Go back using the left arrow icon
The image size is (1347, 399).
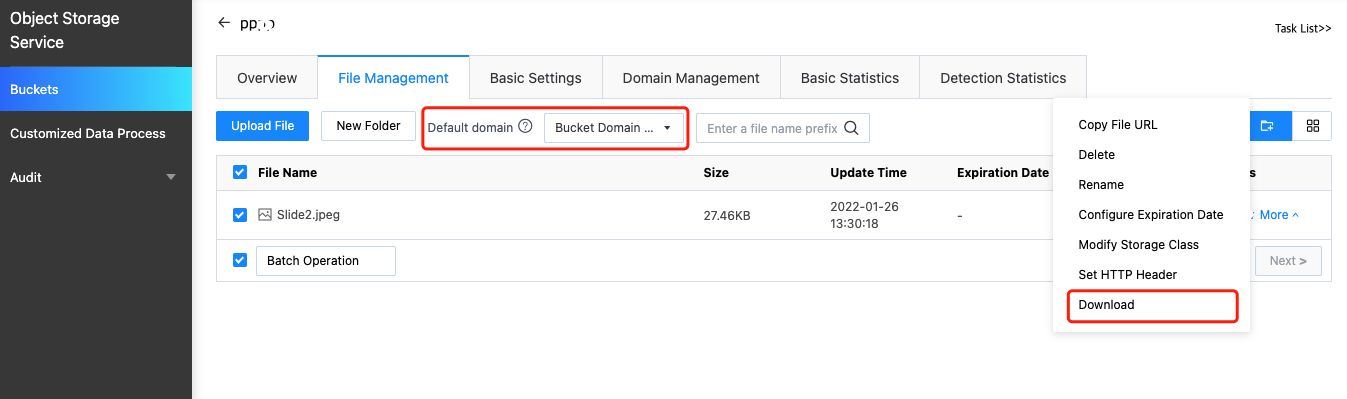(x=223, y=22)
